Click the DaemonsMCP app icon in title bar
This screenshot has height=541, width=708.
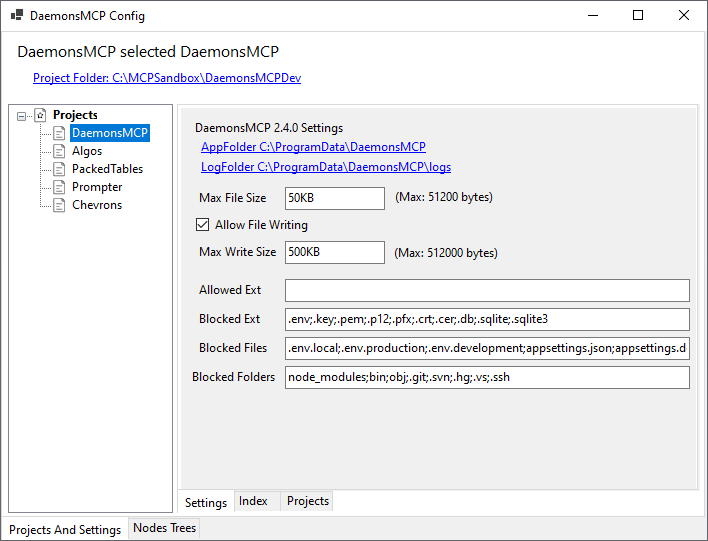tap(17, 15)
